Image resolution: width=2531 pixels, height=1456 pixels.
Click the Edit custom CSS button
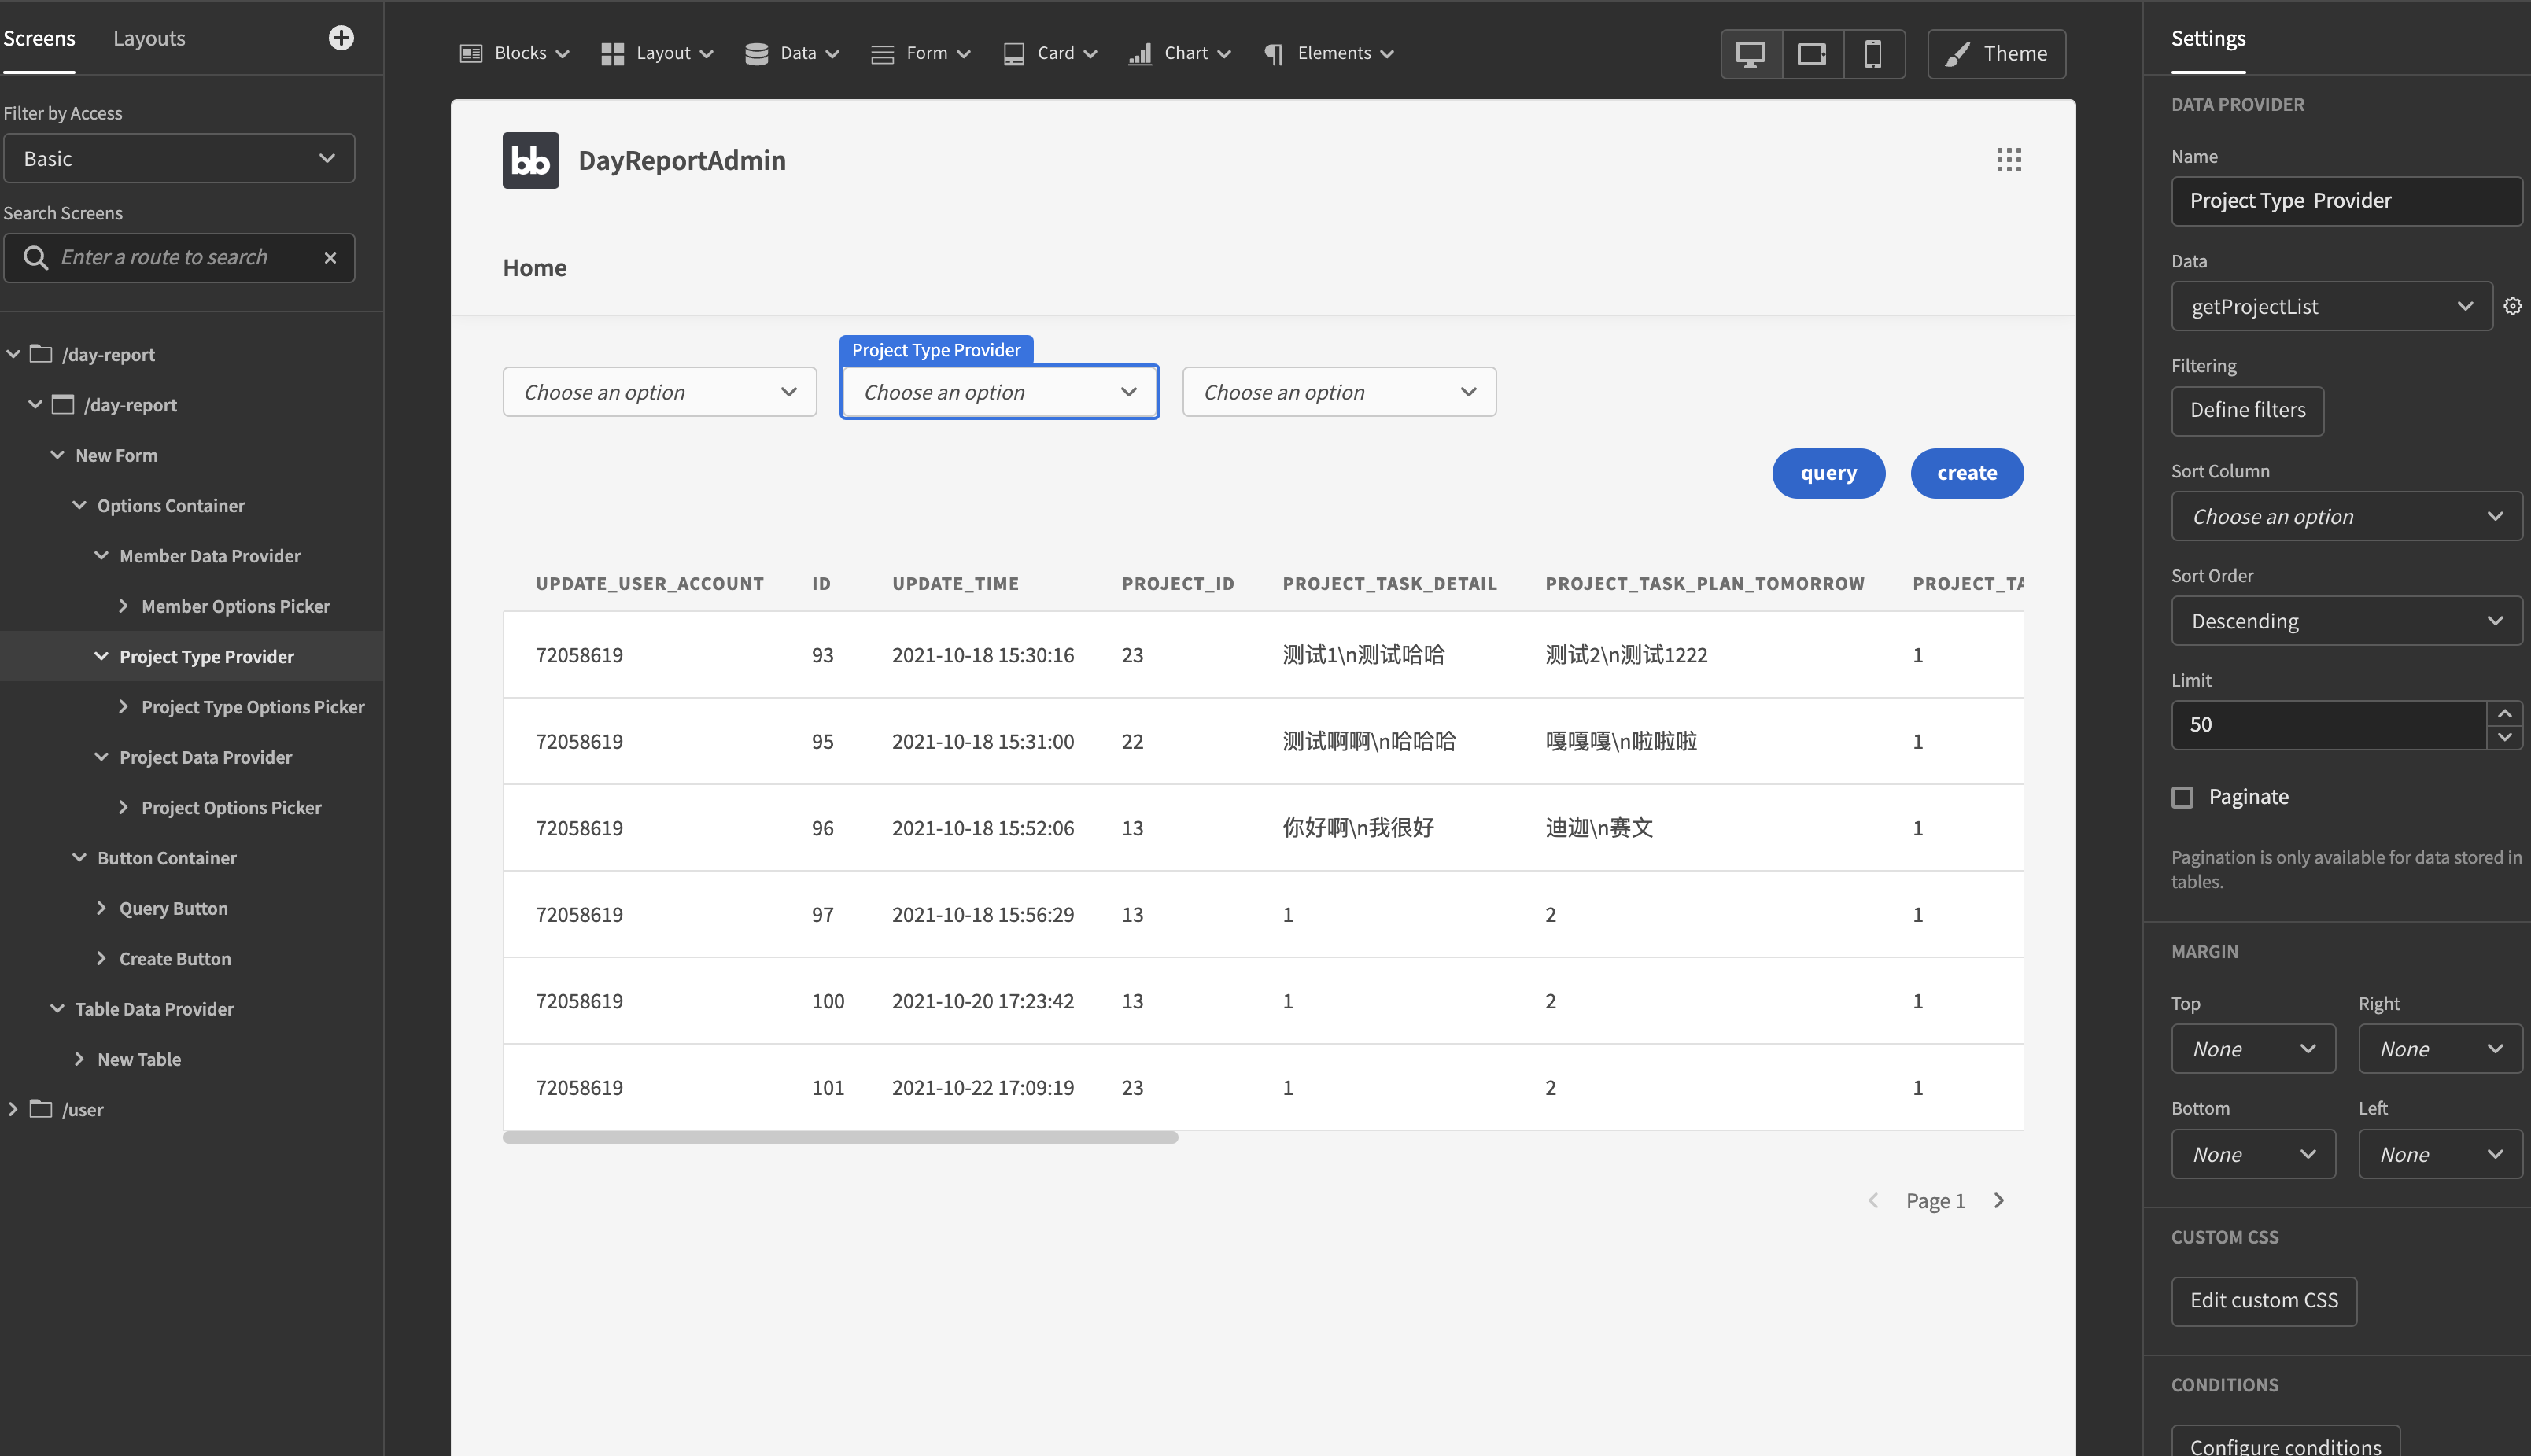point(2264,1301)
